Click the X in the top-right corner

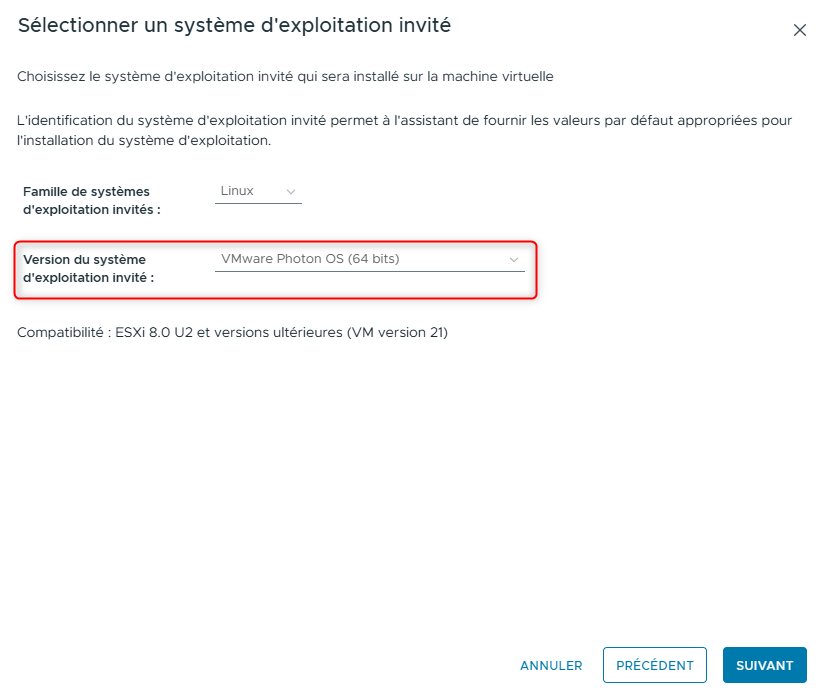pos(799,30)
